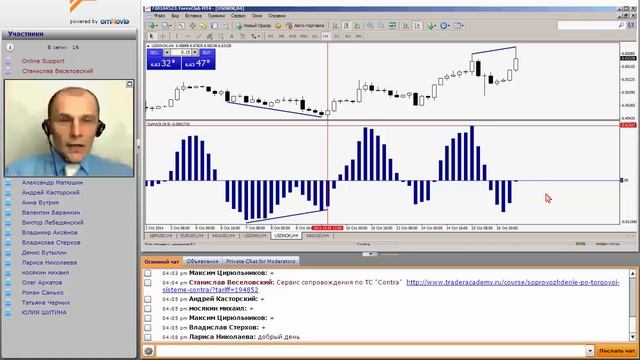Switch chart to candlesticks icon
Viewport: 640px width, 360px height.
click(347, 26)
